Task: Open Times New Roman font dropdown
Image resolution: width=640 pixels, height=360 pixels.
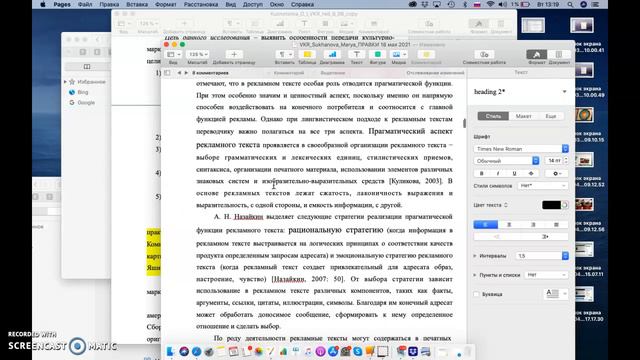Action: point(521,149)
